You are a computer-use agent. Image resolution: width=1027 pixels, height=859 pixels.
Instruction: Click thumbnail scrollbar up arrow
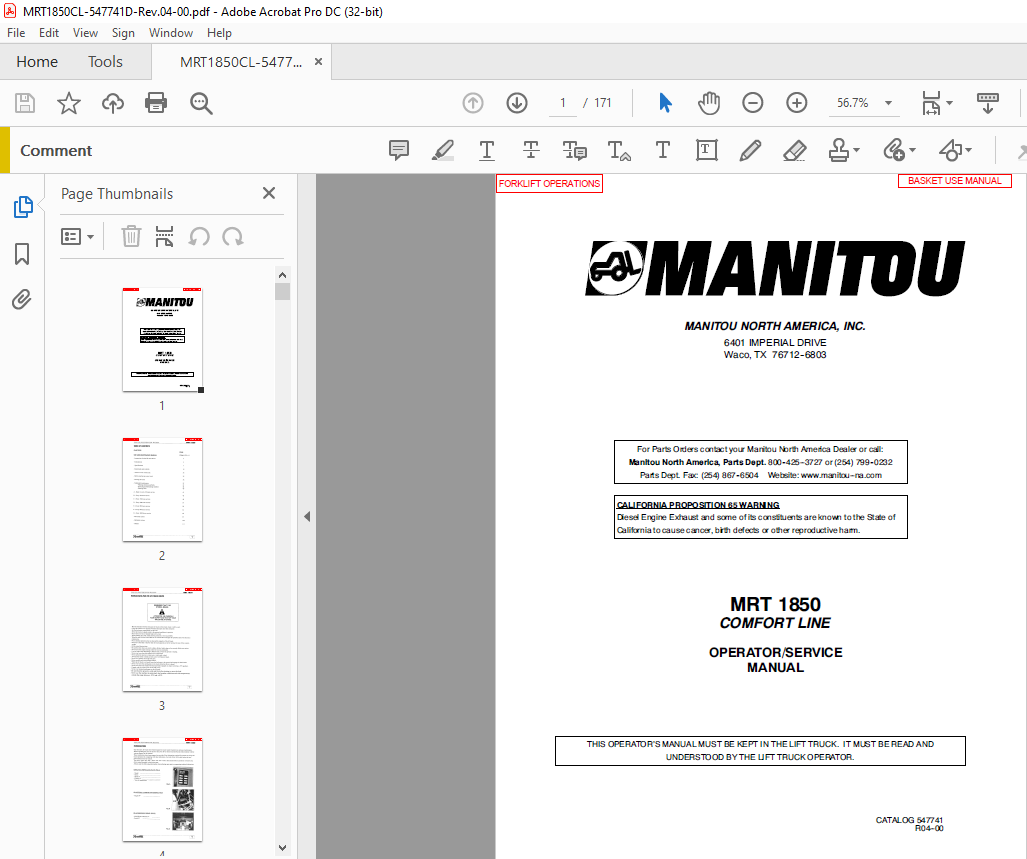coord(282,275)
